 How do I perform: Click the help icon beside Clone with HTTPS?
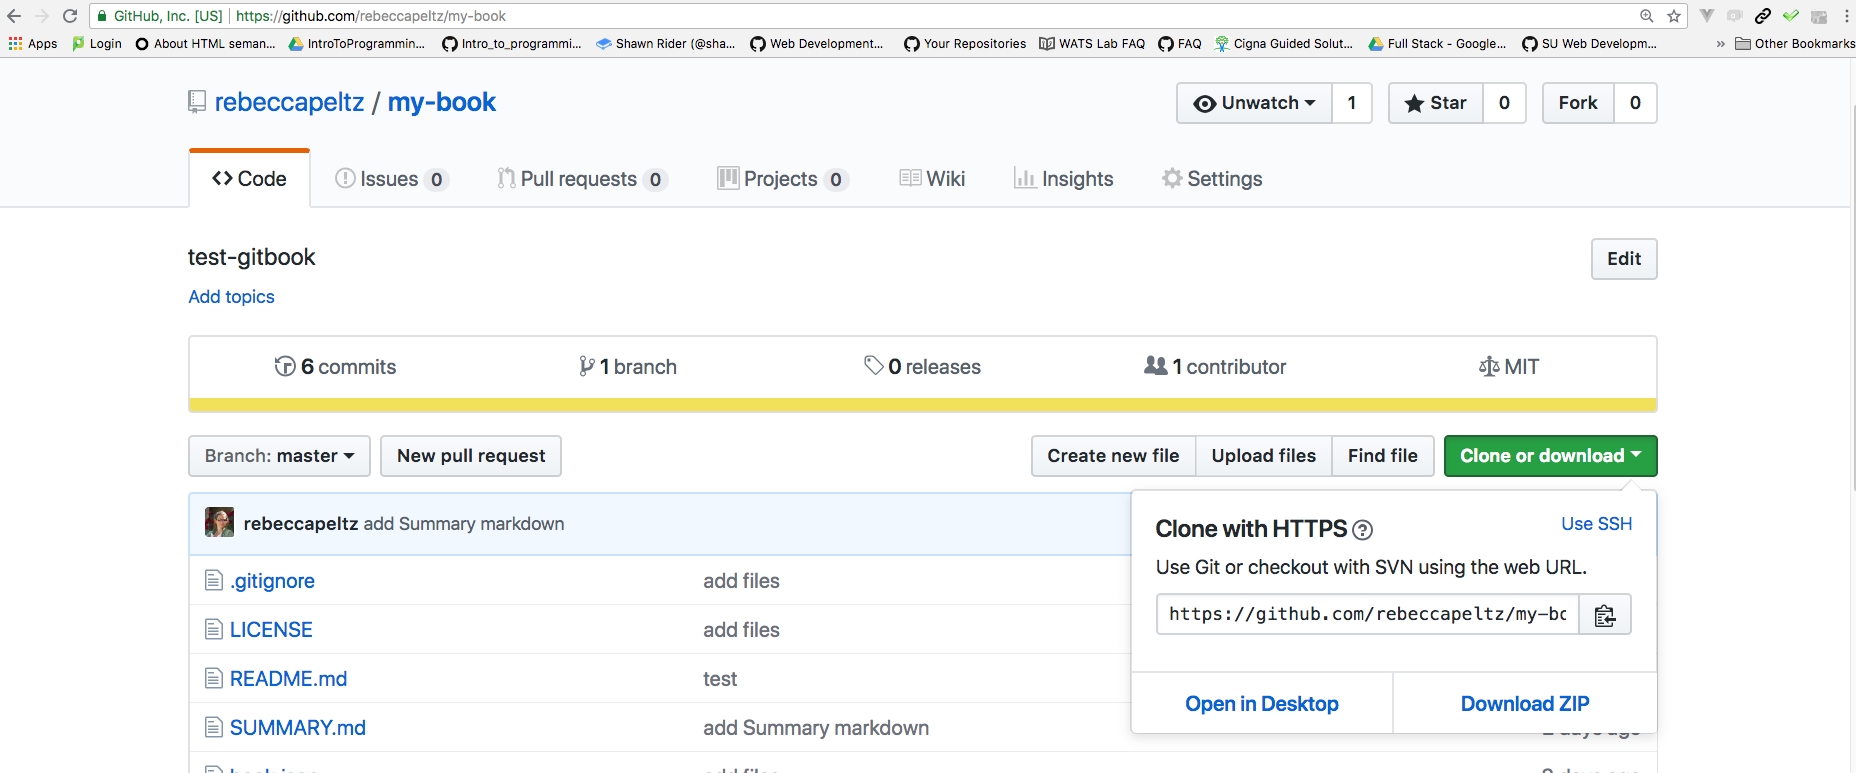click(1362, 530)
